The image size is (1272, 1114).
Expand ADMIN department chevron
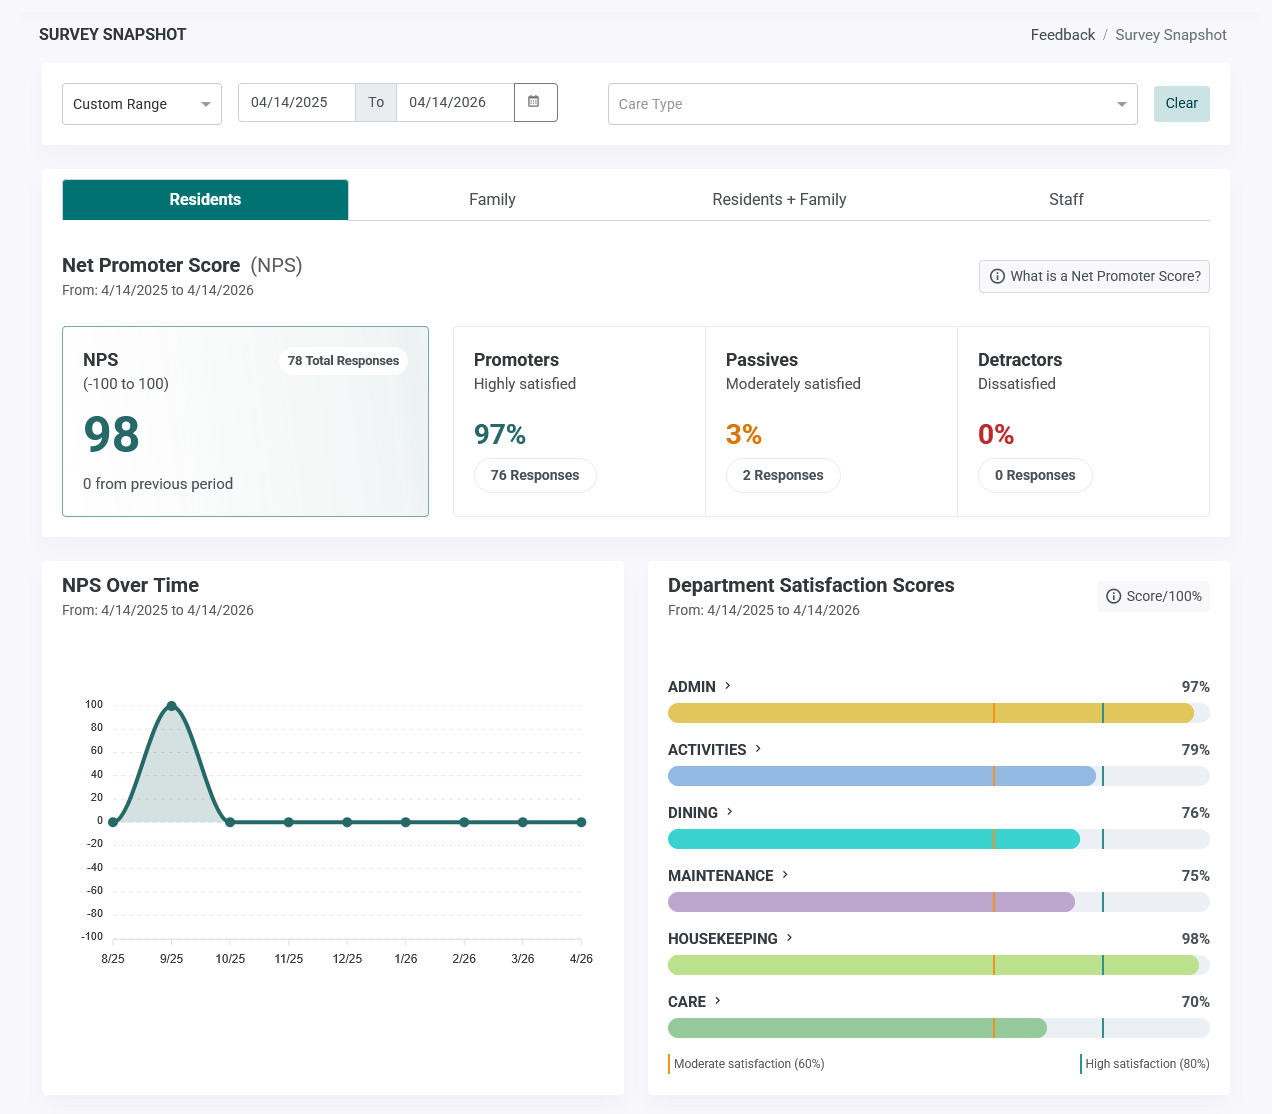coord(728,686)
